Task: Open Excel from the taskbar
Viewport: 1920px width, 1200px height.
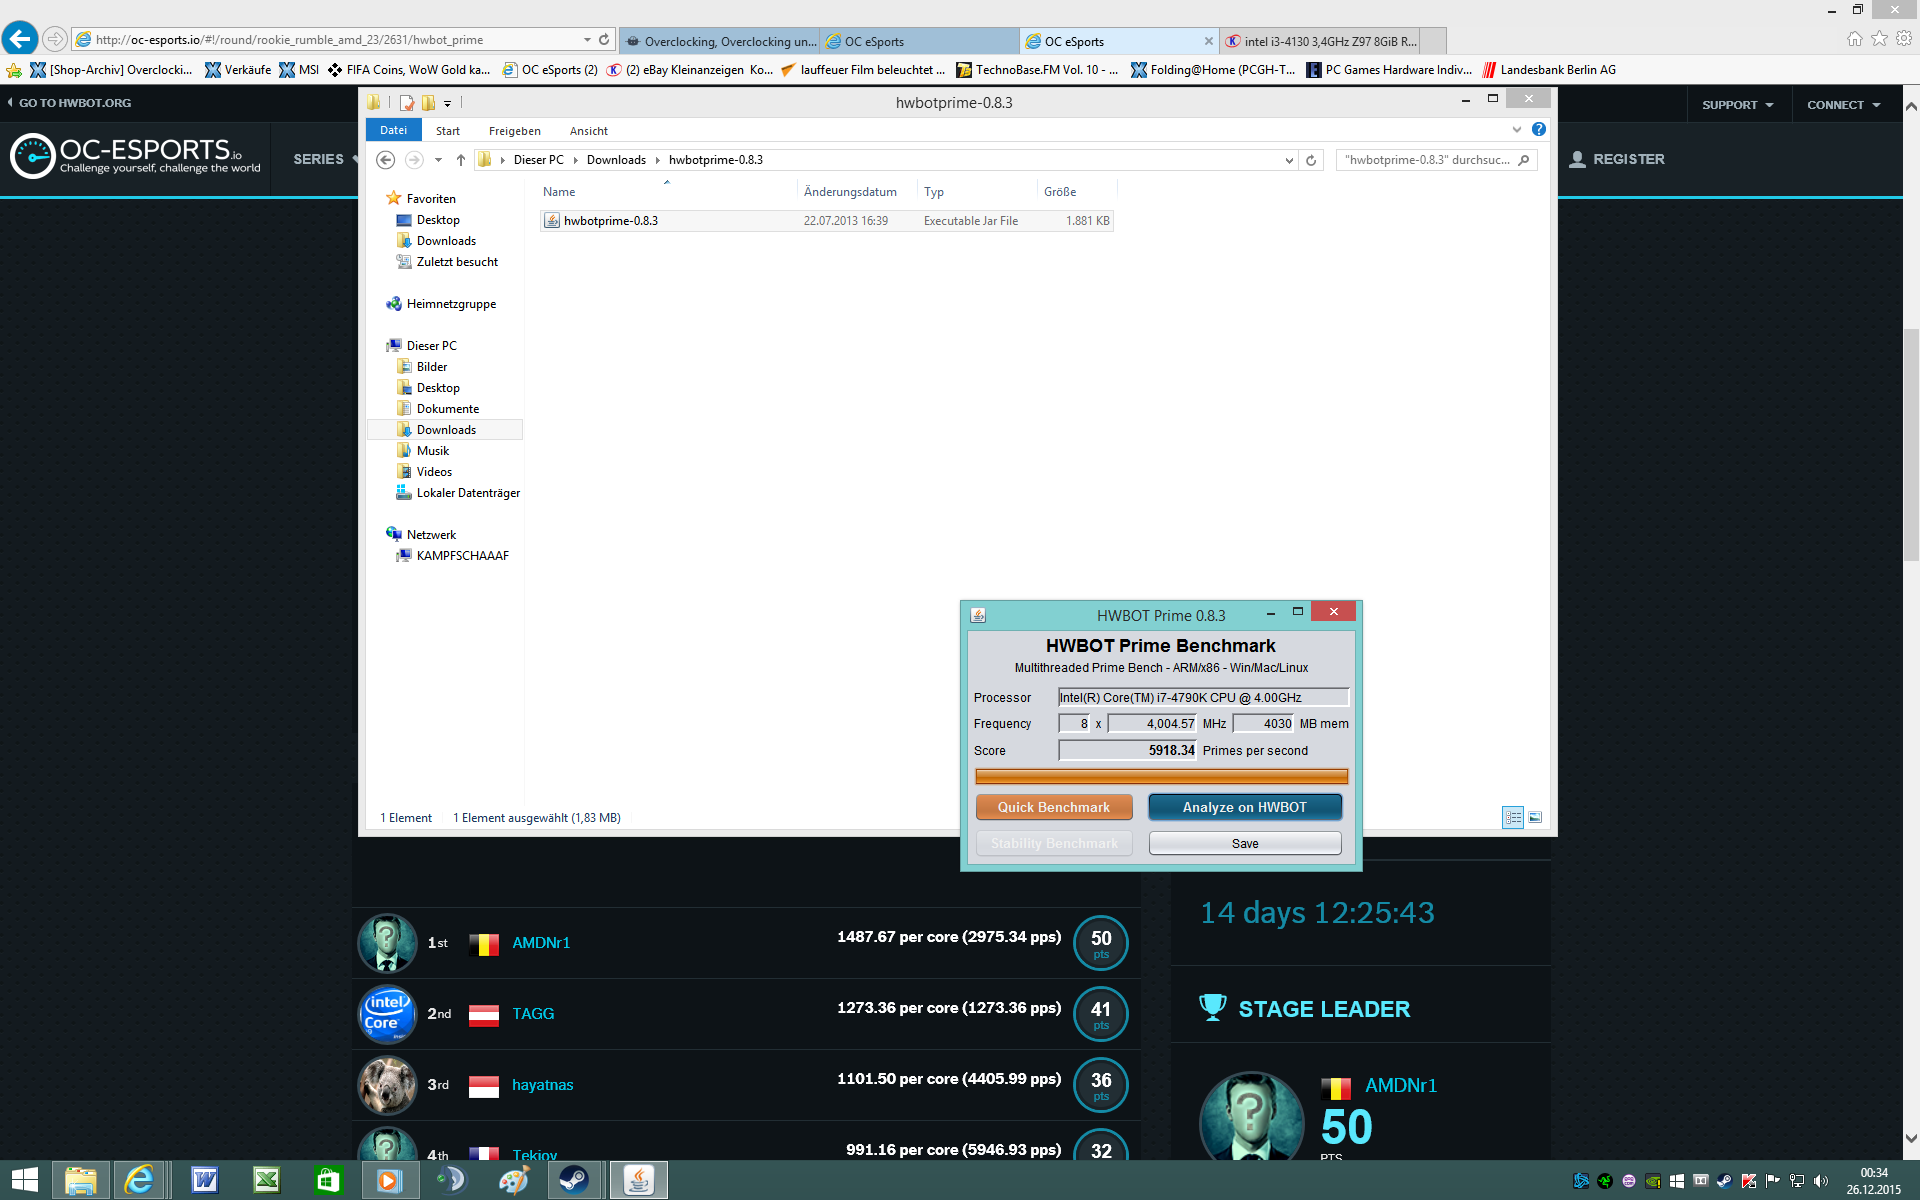Action: point(266,1180)
